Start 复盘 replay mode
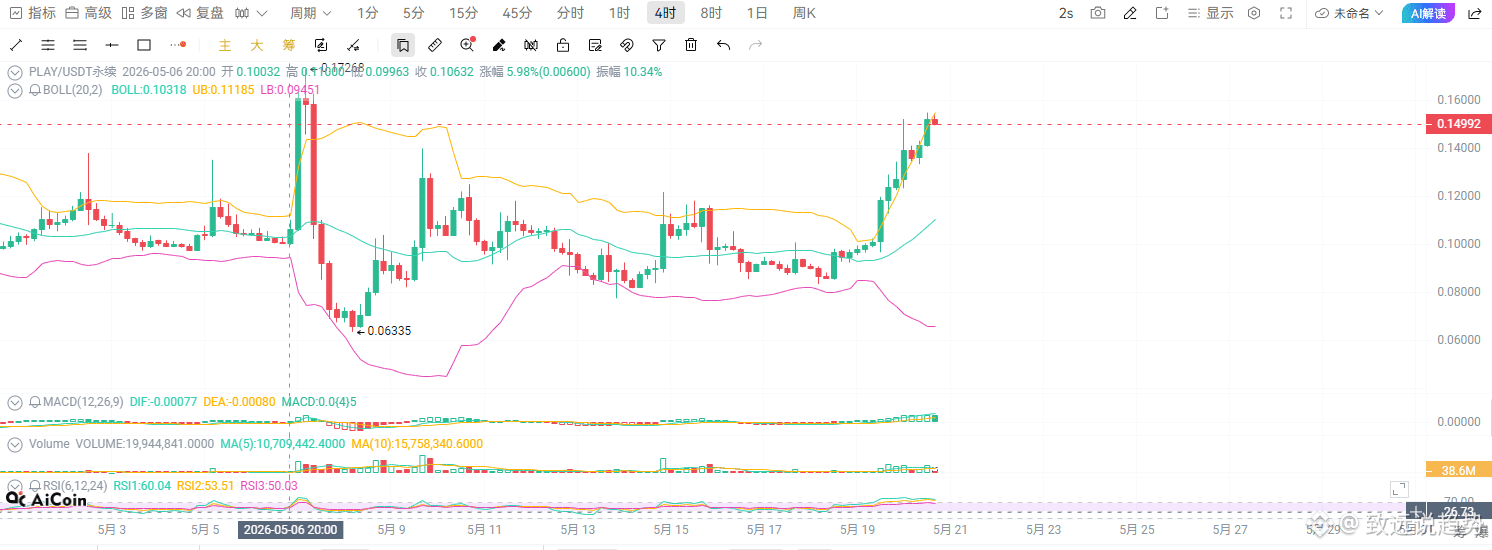 point(200,13)
